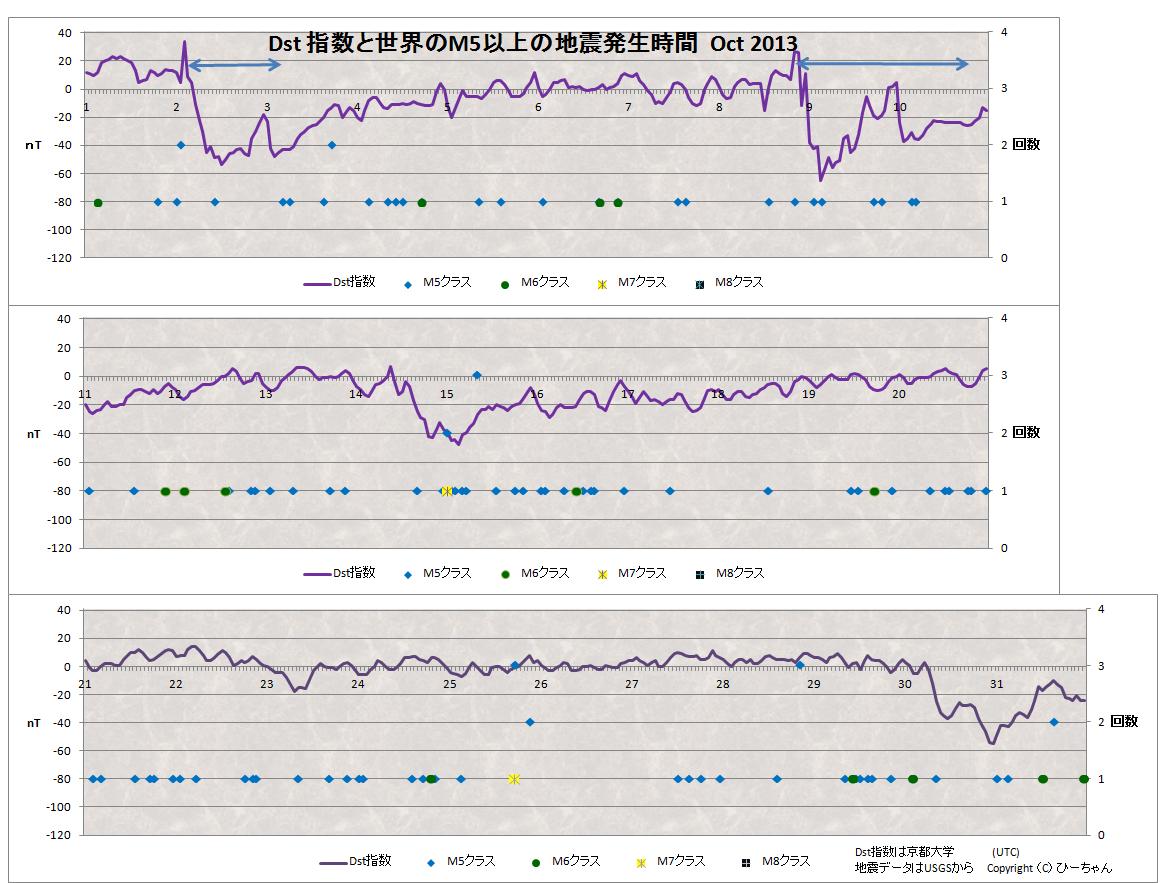Screen dimensions: 1163x883
Task: Click the M5 diamond icon in top chart legend
Action: click(408, 284)
